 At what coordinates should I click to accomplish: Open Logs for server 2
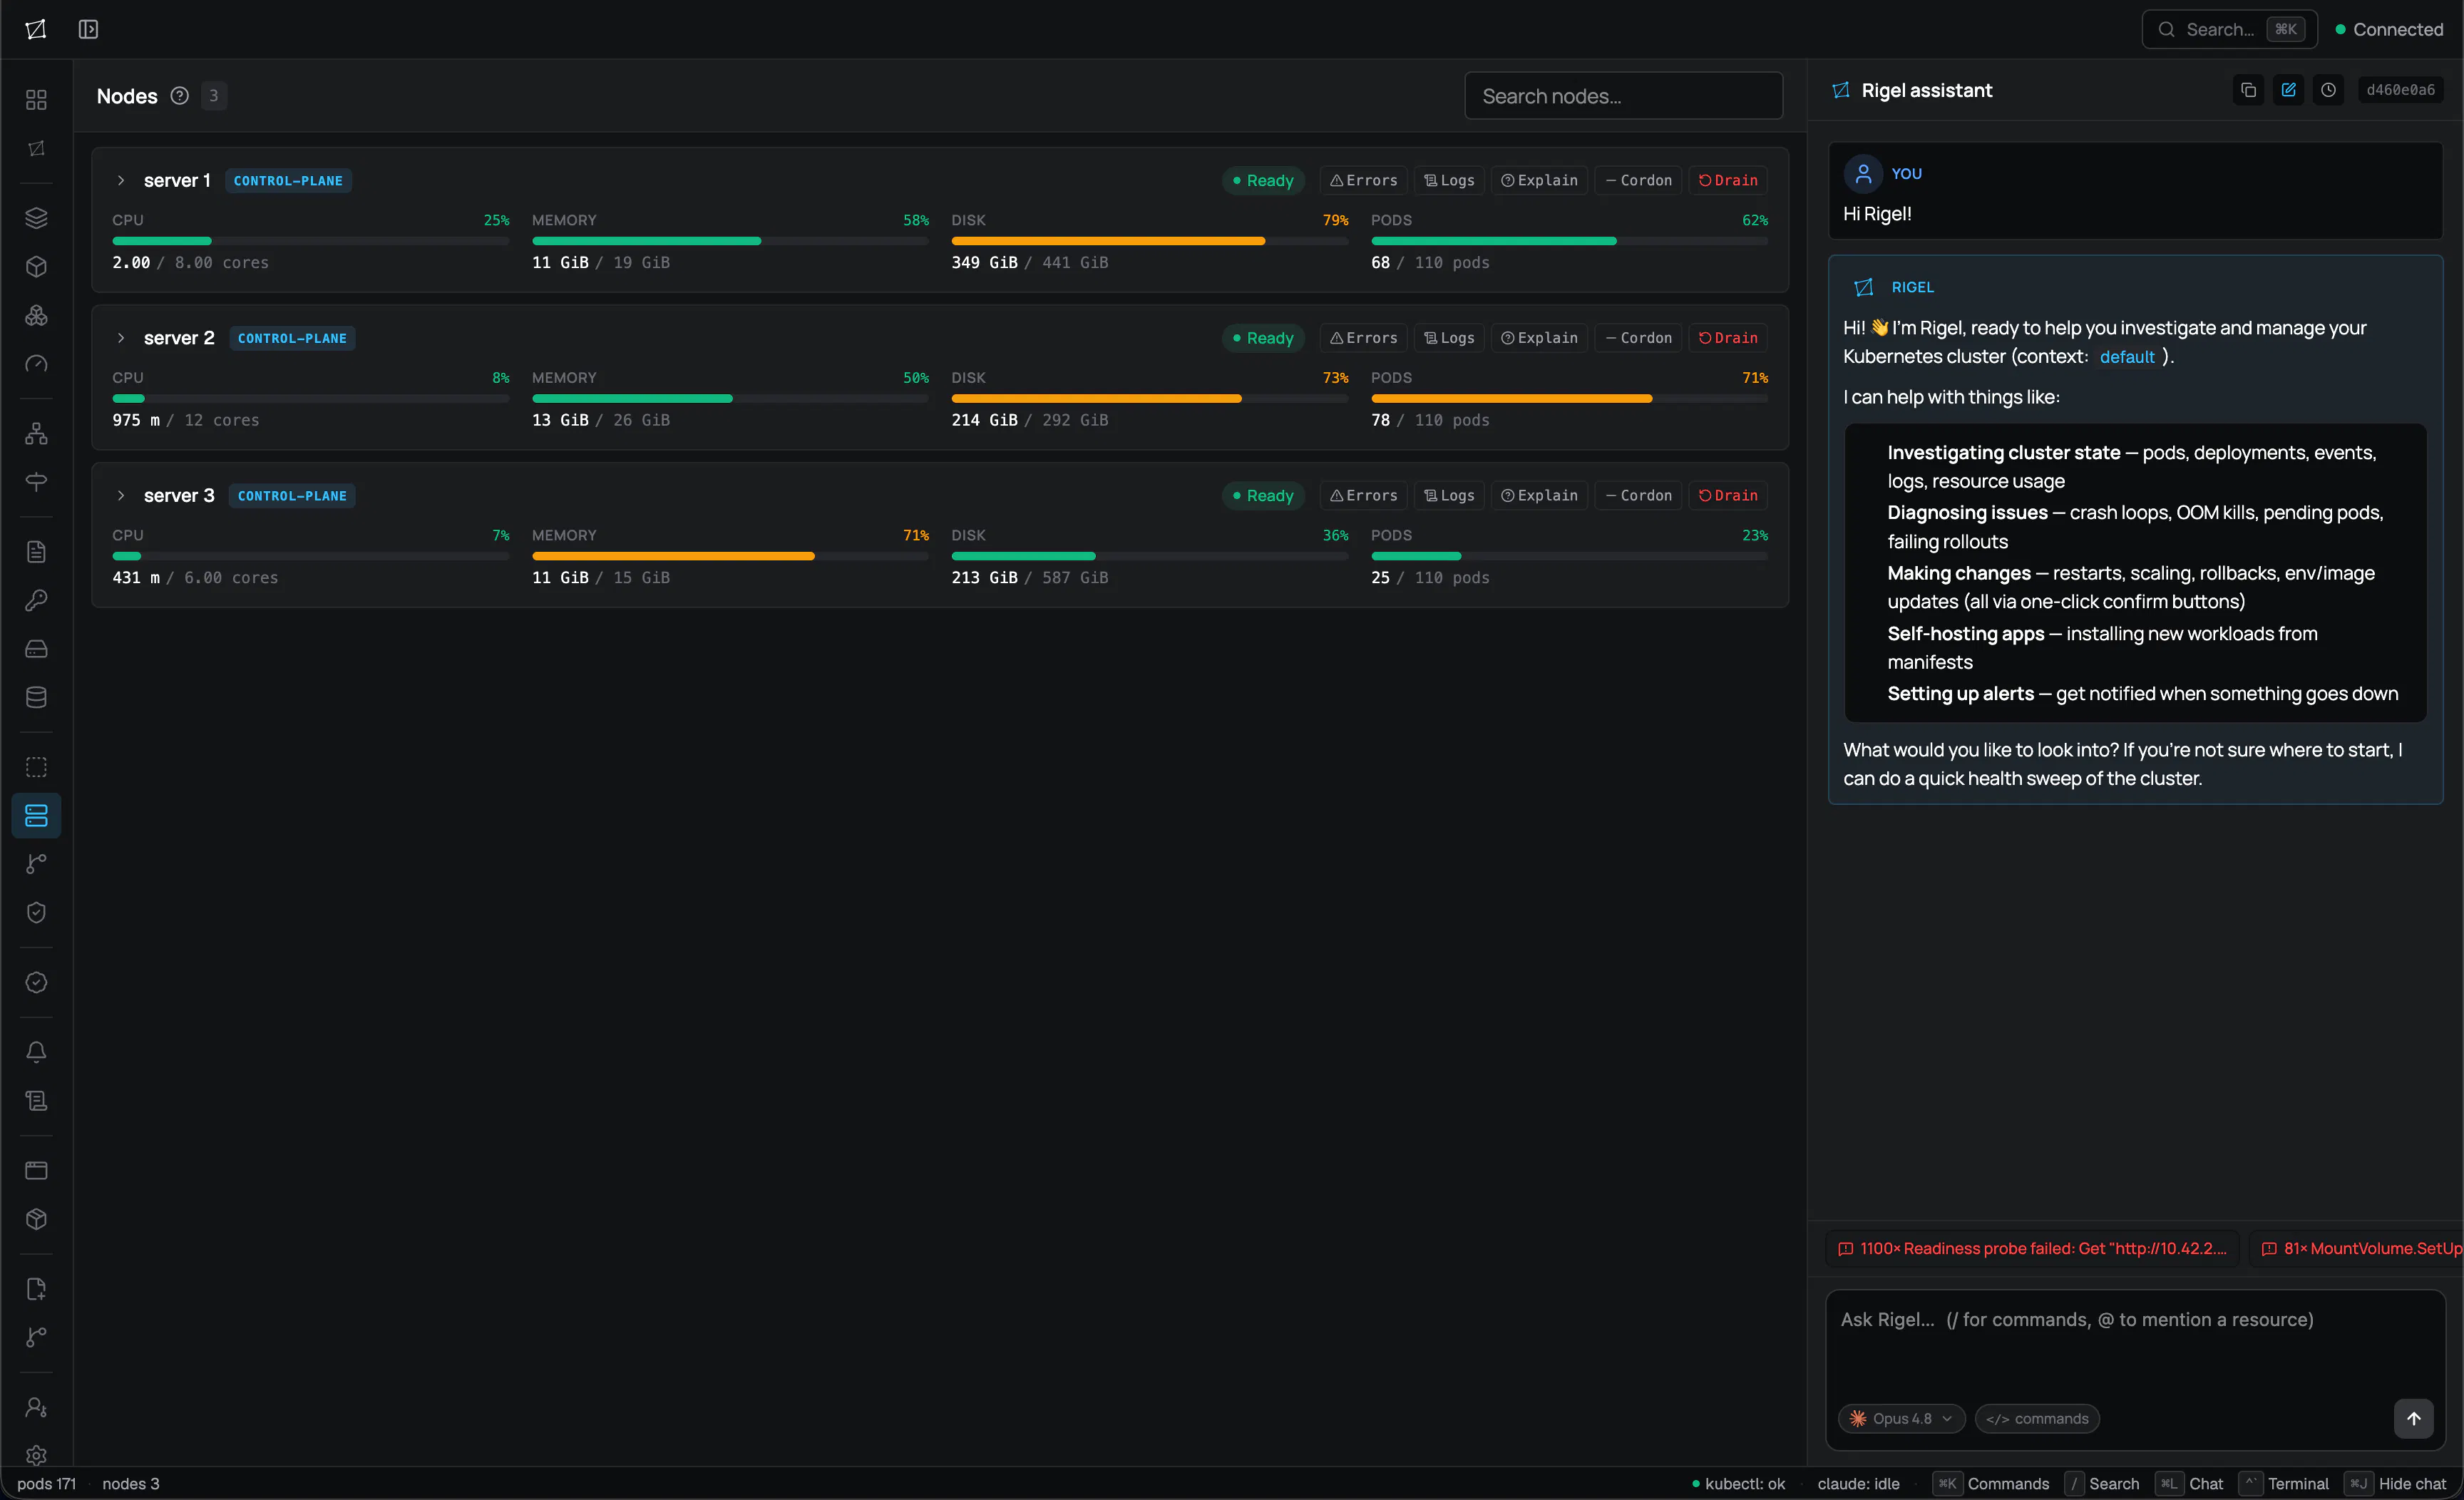[x=1449, y=338]
